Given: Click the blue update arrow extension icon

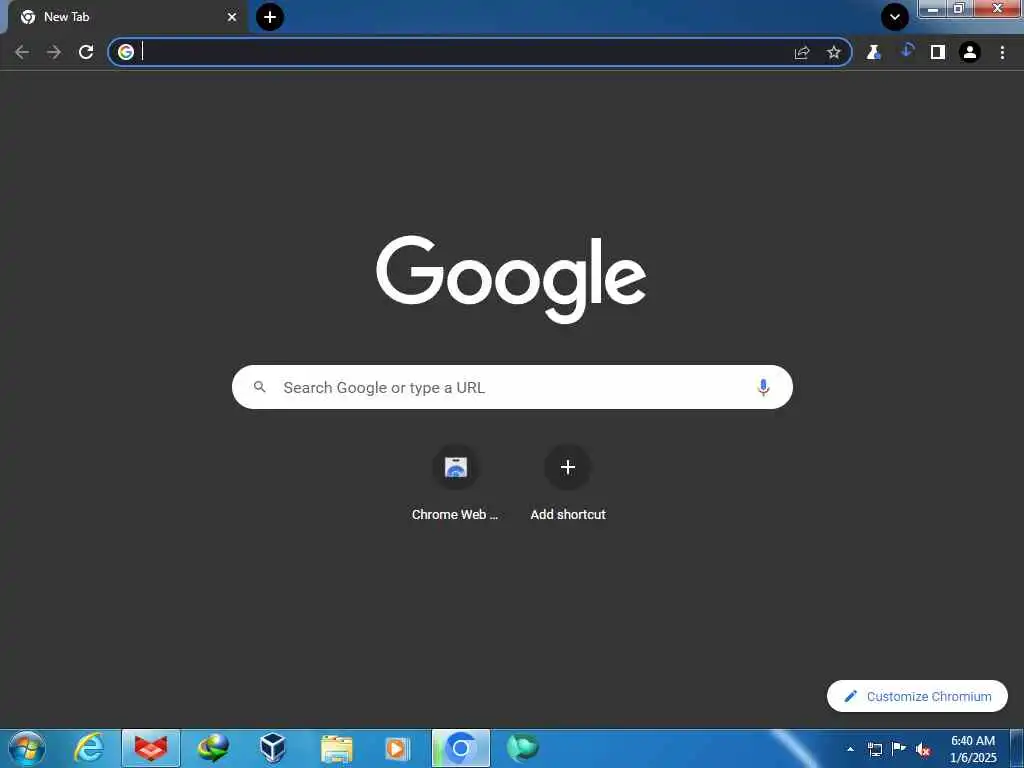Looking at the screenshot, I should point(906,50).
